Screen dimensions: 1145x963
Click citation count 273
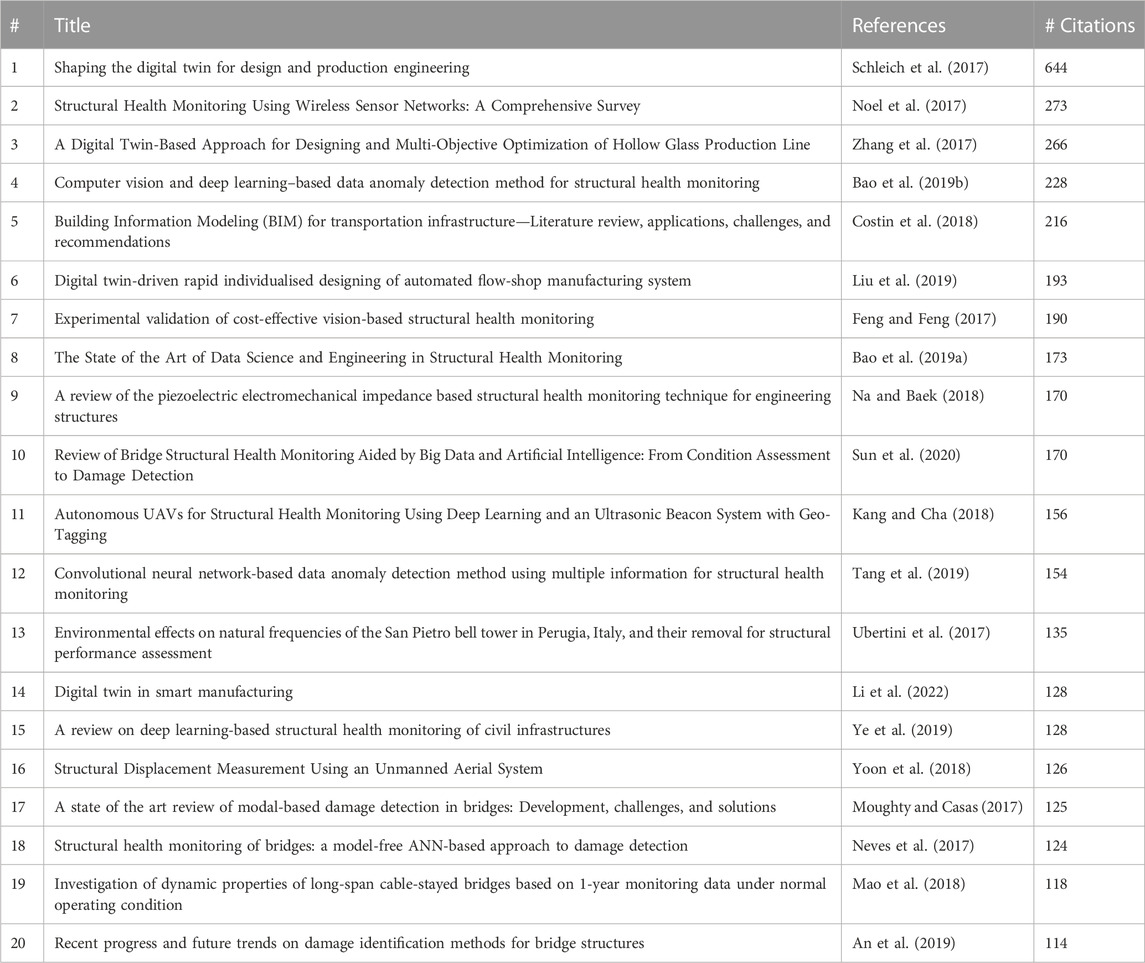pyautogui.click(x=1056, y=106)
